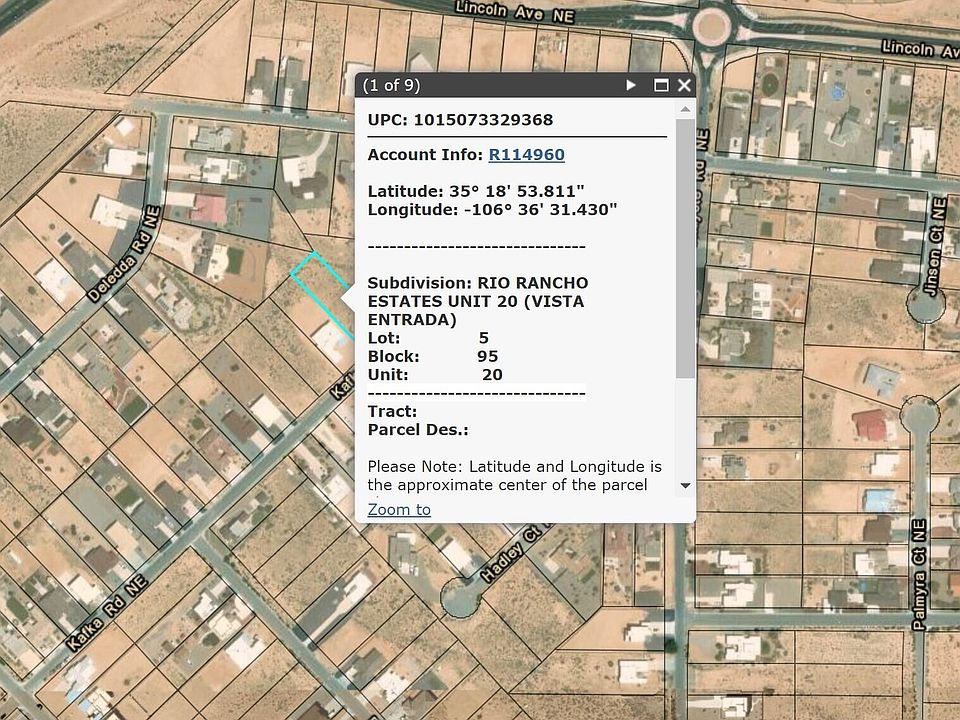
Task: Click the Palmyra Ct NE street label
Action: click(920, 575)
